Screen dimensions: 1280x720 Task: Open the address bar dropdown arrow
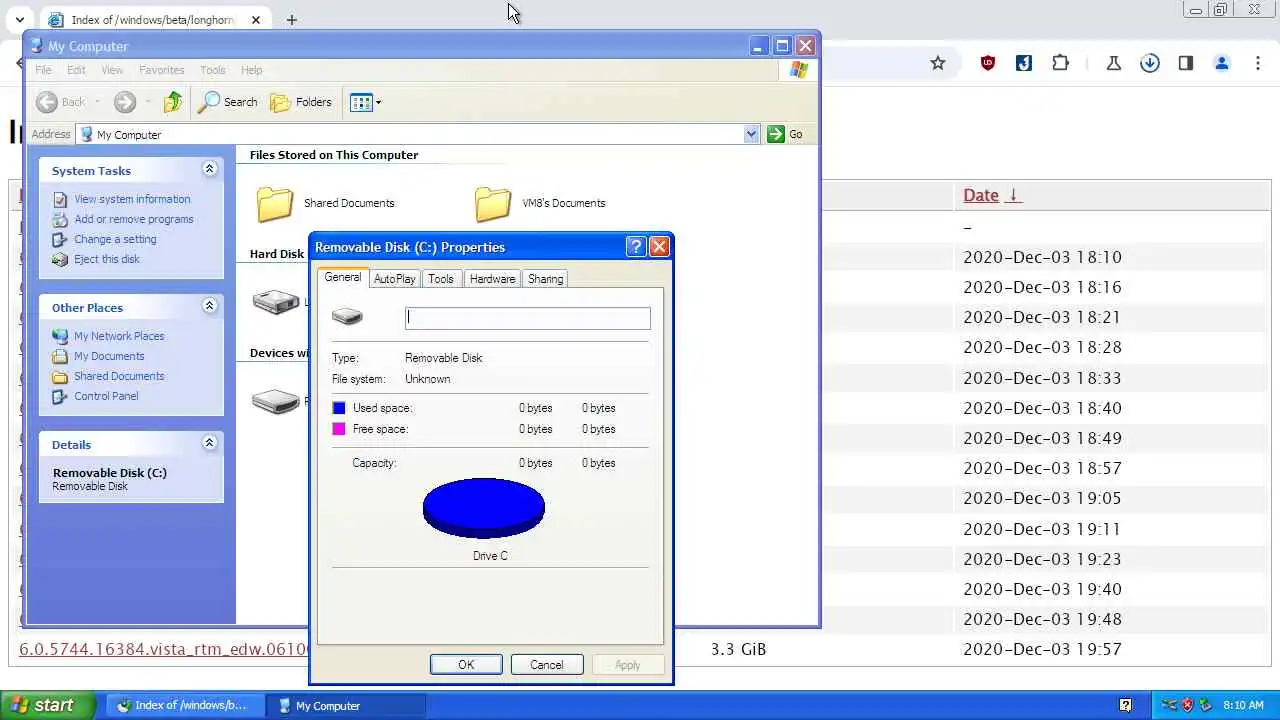751,134
